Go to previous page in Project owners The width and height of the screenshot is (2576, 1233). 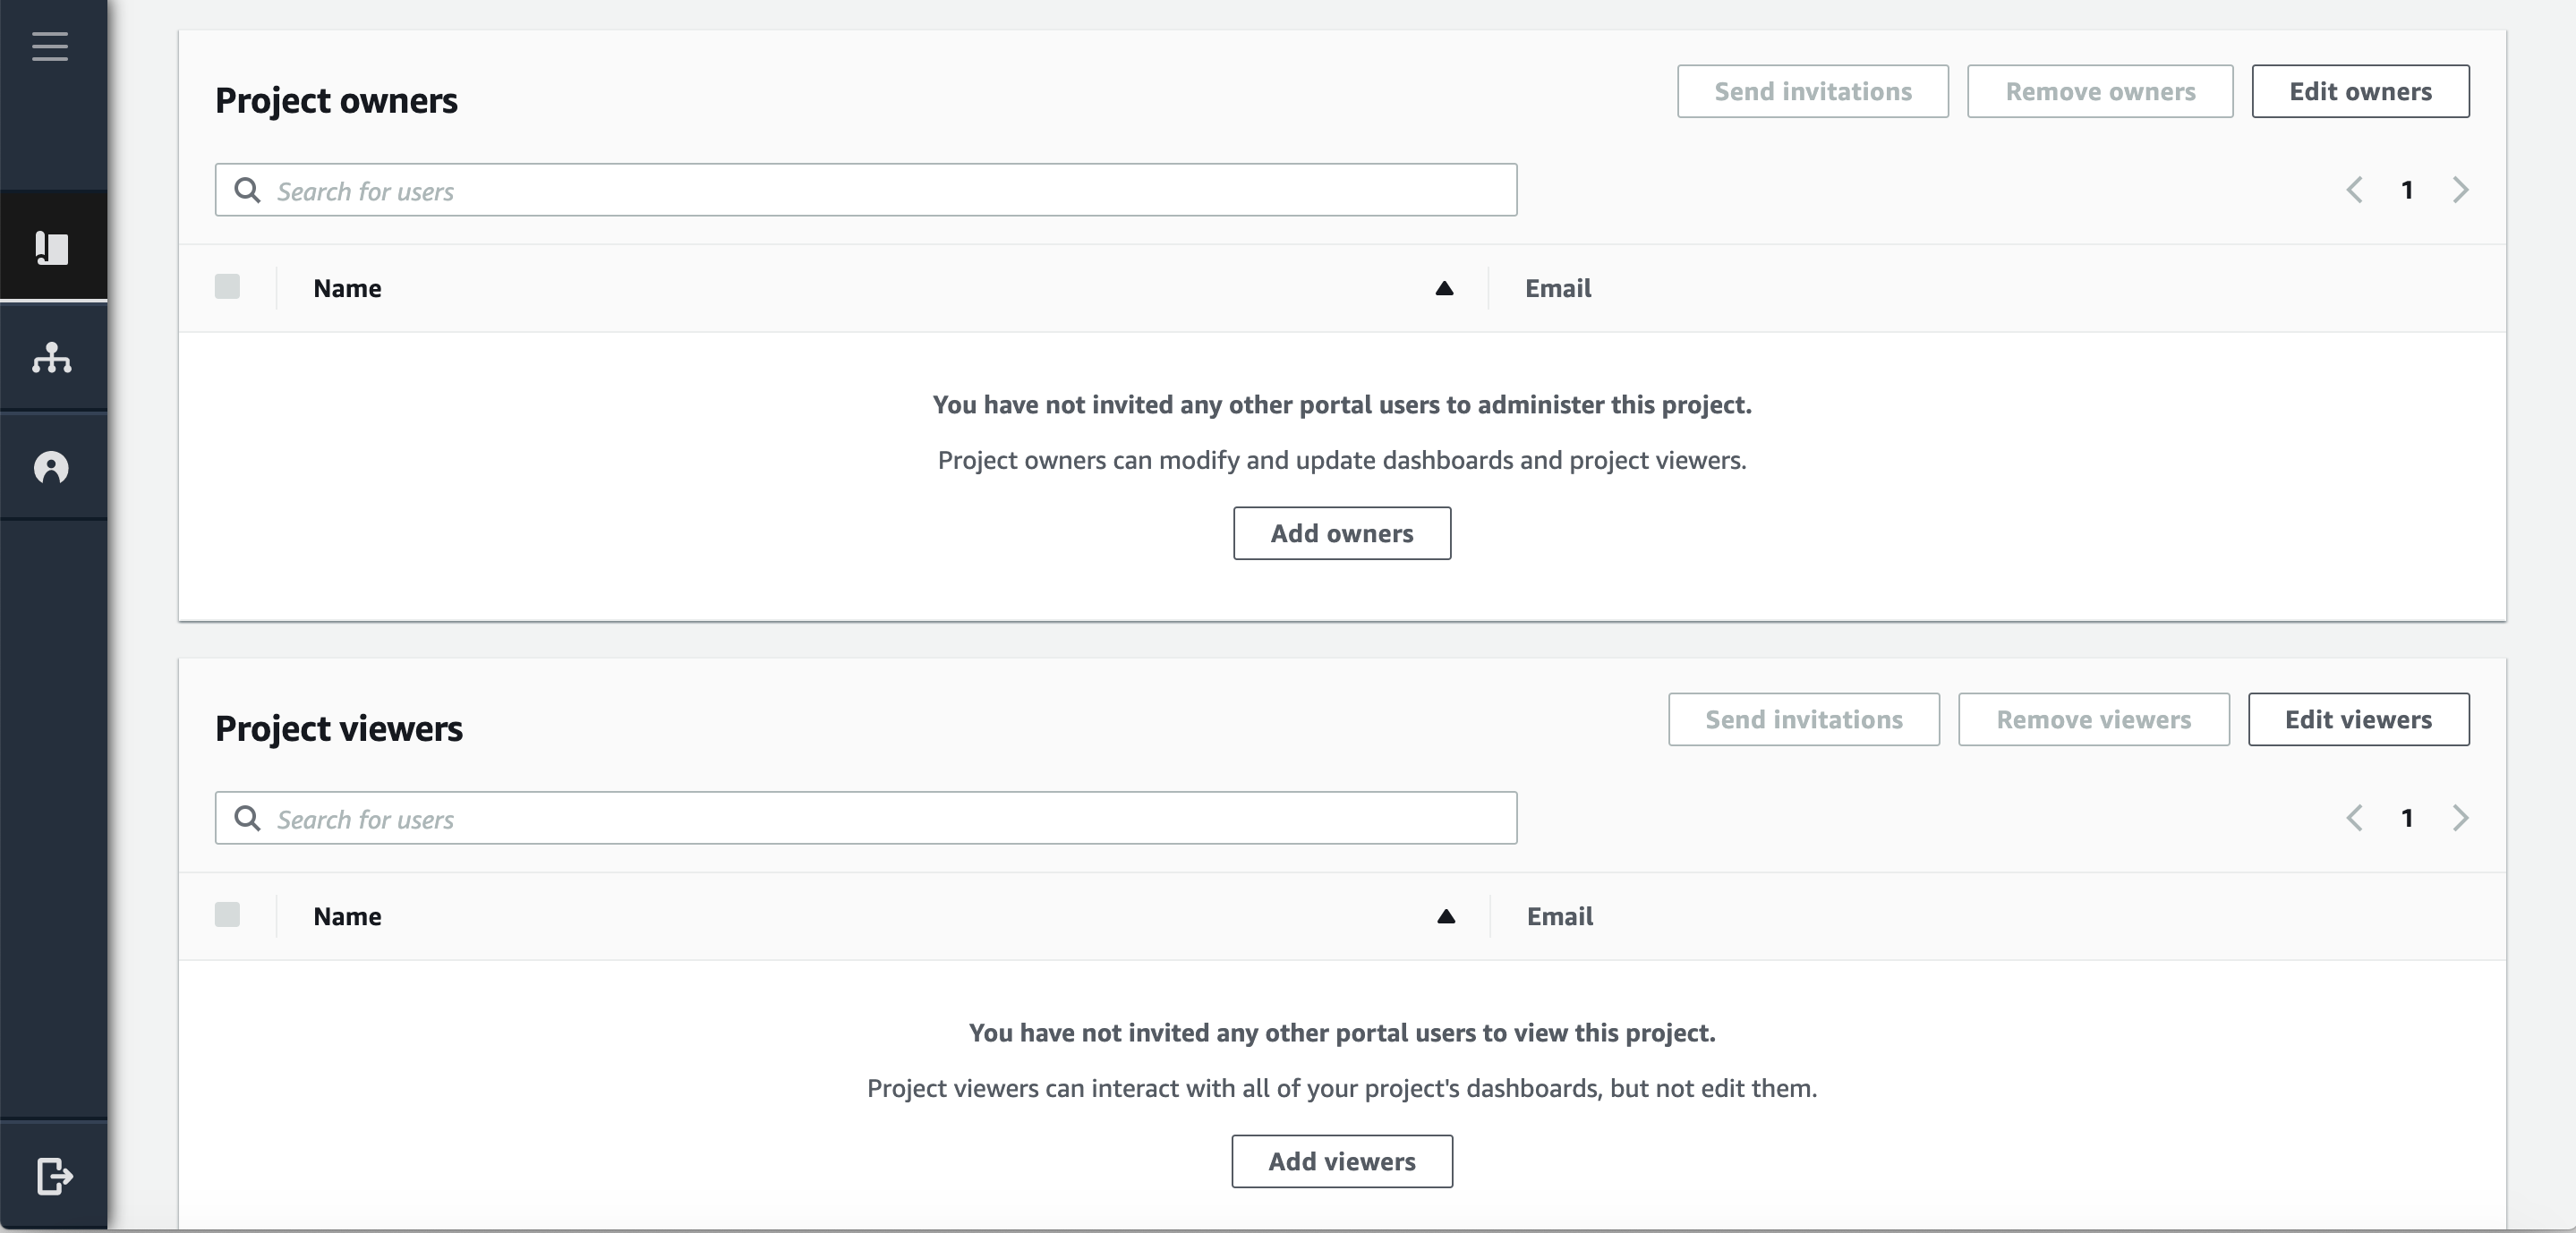(x=2355, y=190)
